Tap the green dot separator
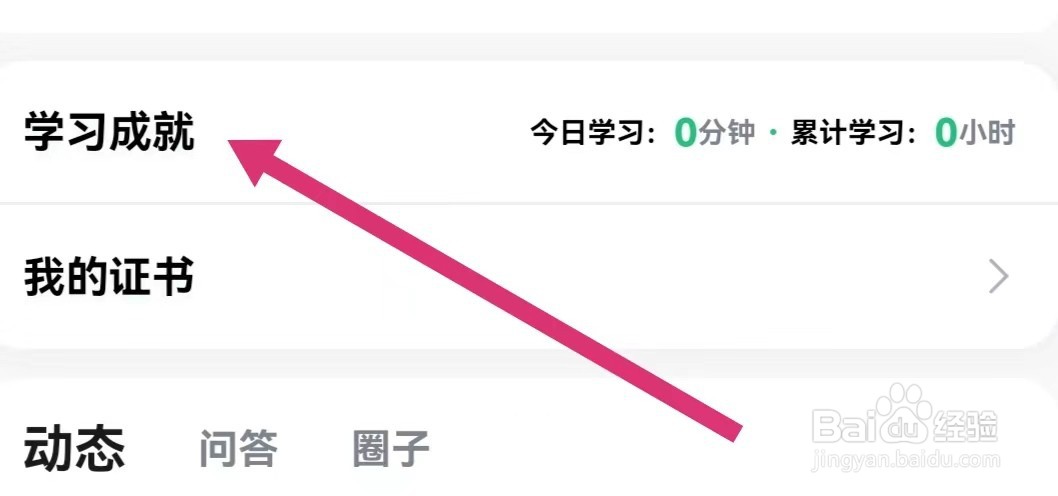This screenshot has height=496, width=1058. 772,133
